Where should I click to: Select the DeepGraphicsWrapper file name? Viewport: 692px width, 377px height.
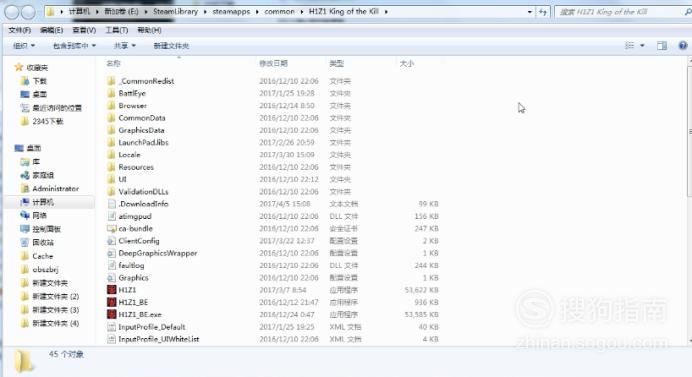pos(158,253)
